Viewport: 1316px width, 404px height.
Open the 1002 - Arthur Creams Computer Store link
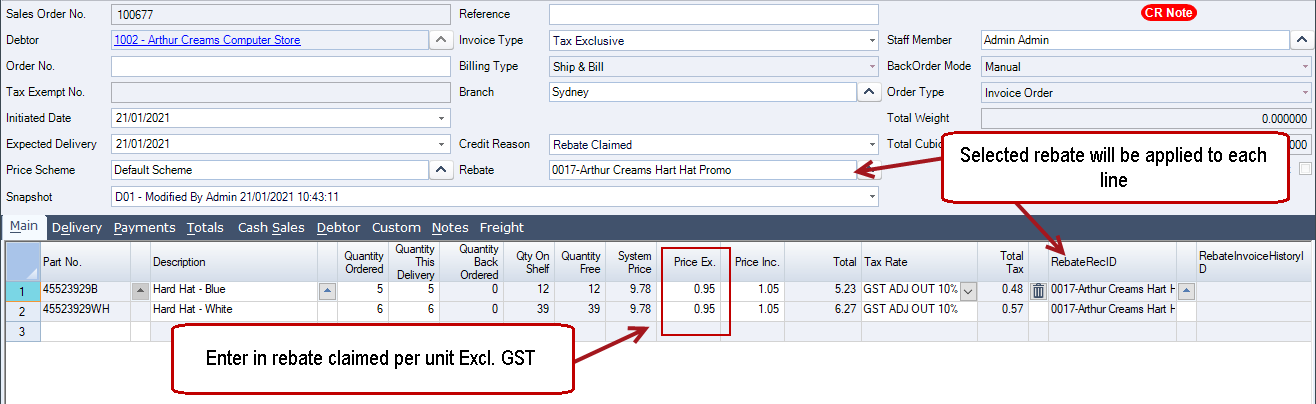[x=208, y=41]
